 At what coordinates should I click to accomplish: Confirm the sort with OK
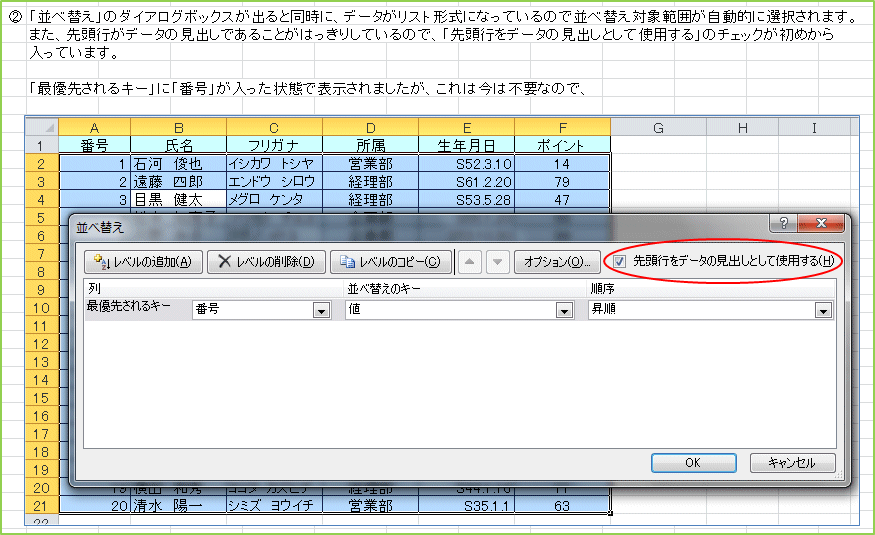coord(693,462)
